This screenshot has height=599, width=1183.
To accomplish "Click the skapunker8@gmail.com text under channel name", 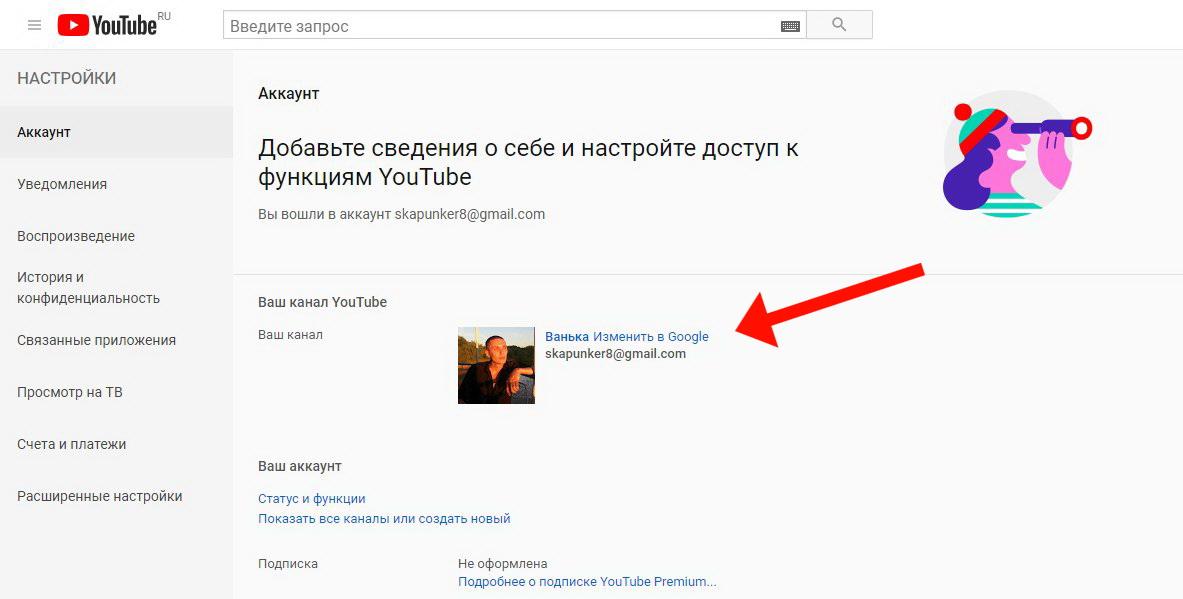I will [615, 353].
